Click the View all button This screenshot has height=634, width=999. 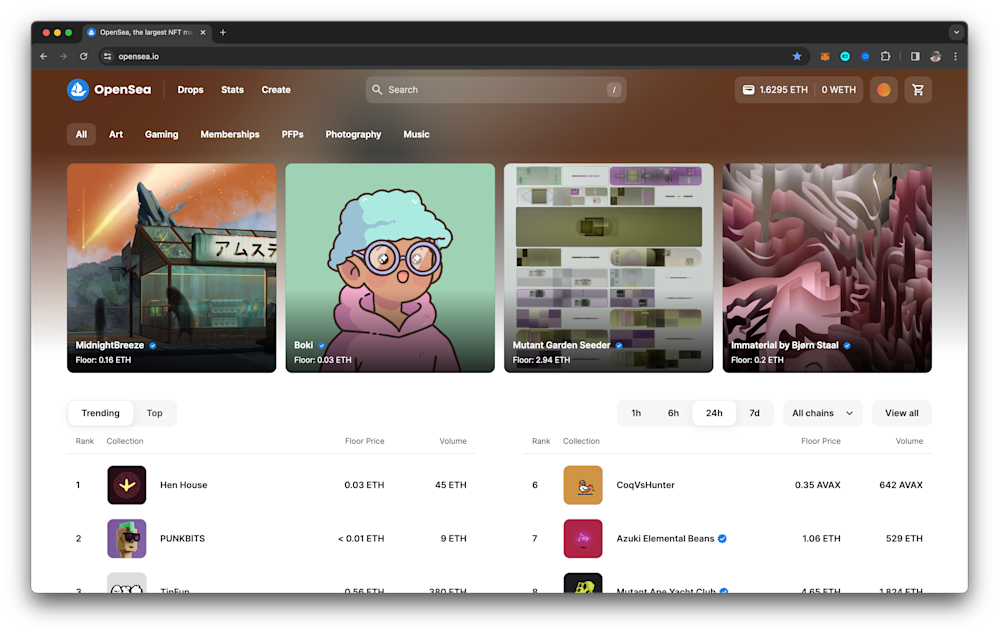click(x=902, y=413)
